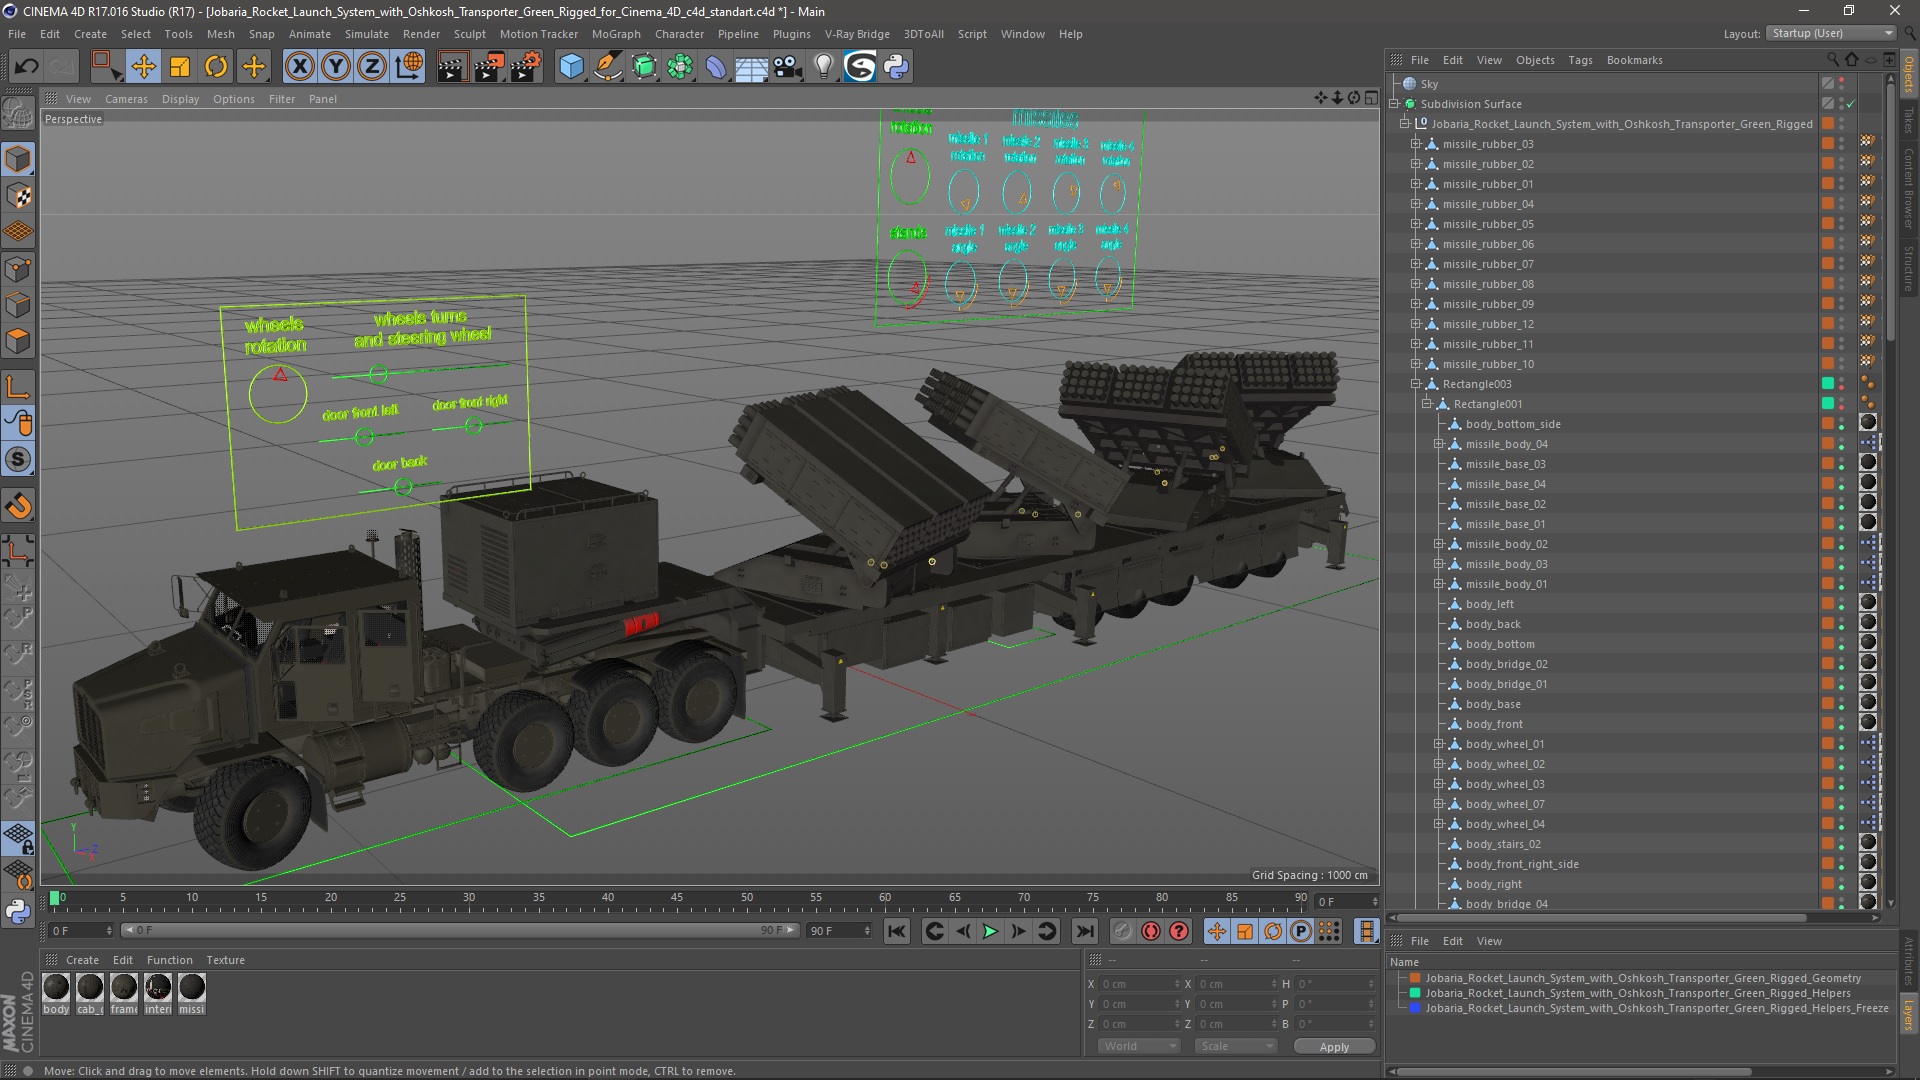Click the green Subdivision generator icon
The height and width of the screenshot is (1080, 1920).
(644, 67)
